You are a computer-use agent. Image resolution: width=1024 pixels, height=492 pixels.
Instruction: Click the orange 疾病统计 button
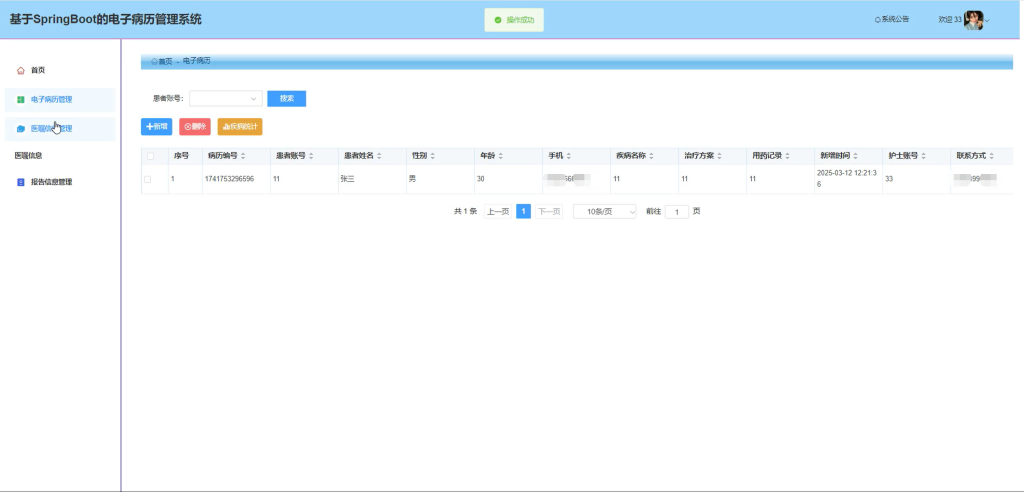pyautogui.click(x=240, y=127)
